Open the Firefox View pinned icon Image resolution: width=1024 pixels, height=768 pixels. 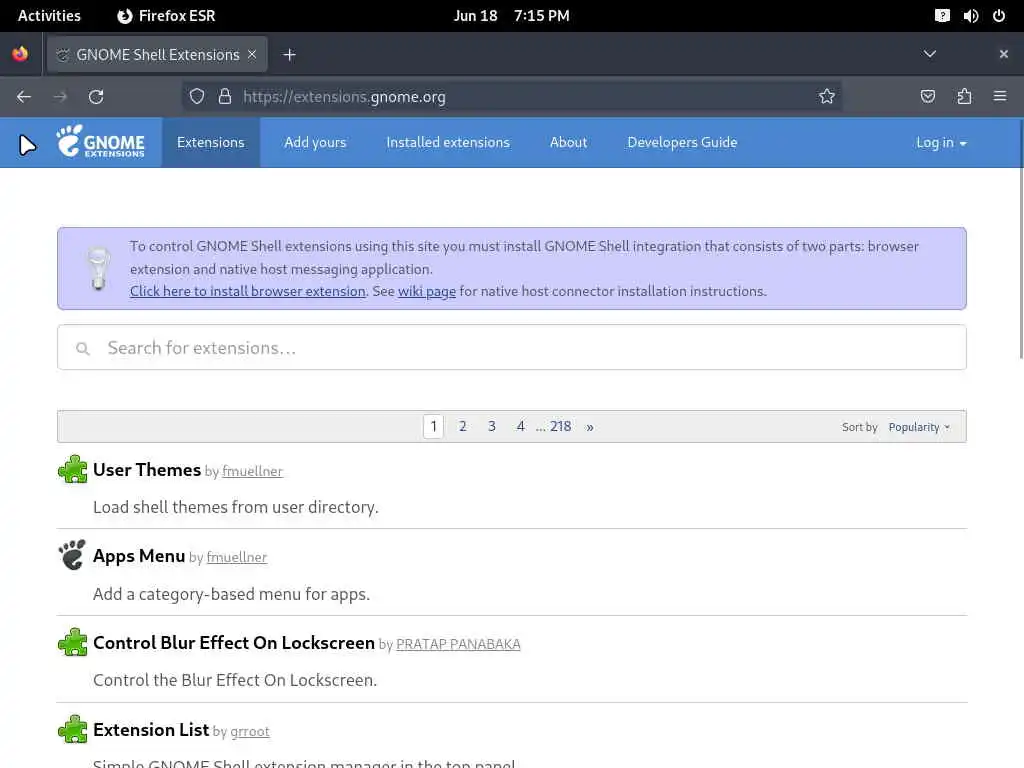20,54
